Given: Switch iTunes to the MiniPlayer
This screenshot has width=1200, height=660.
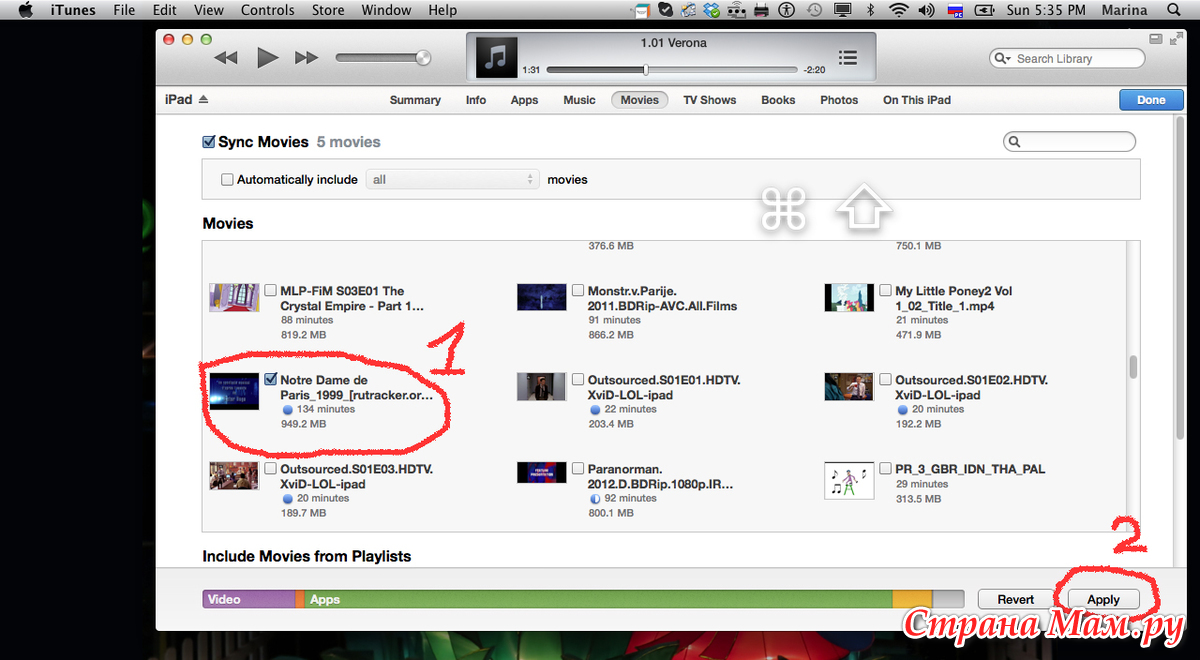Looking at the screenshot, I should tap(1156, 39).
